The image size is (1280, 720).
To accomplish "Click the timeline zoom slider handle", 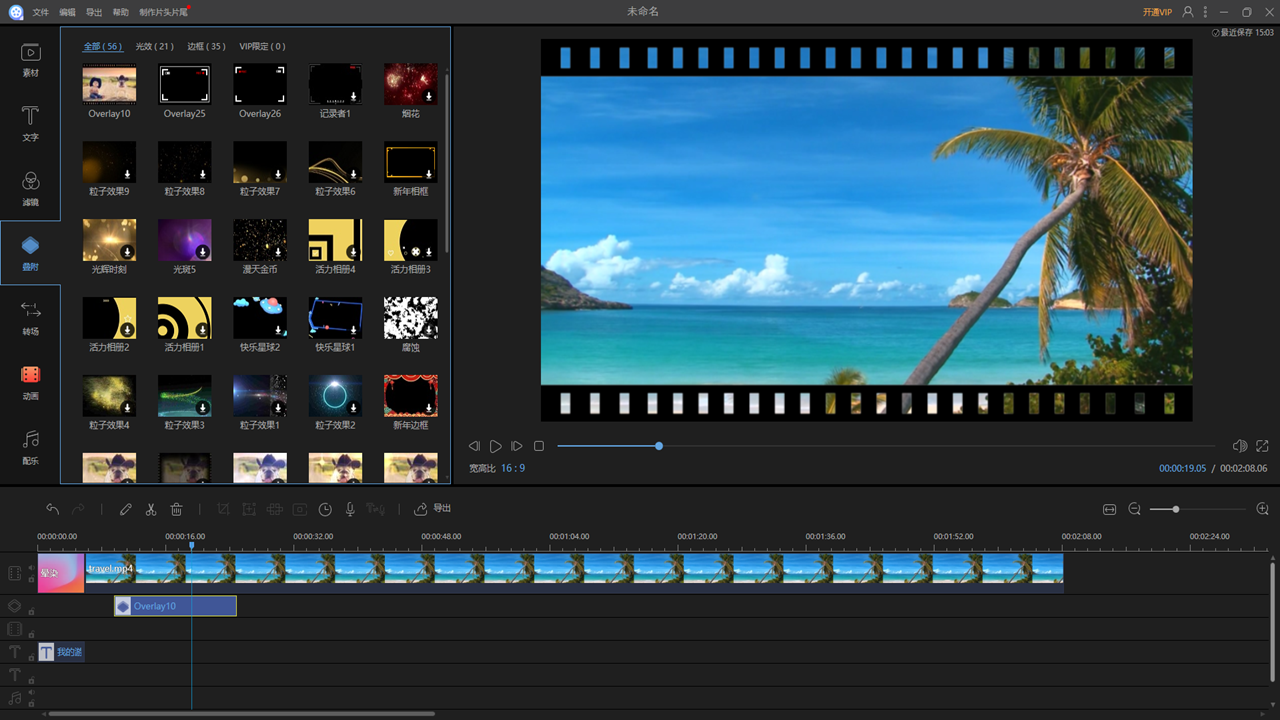I will point(1176,509).
